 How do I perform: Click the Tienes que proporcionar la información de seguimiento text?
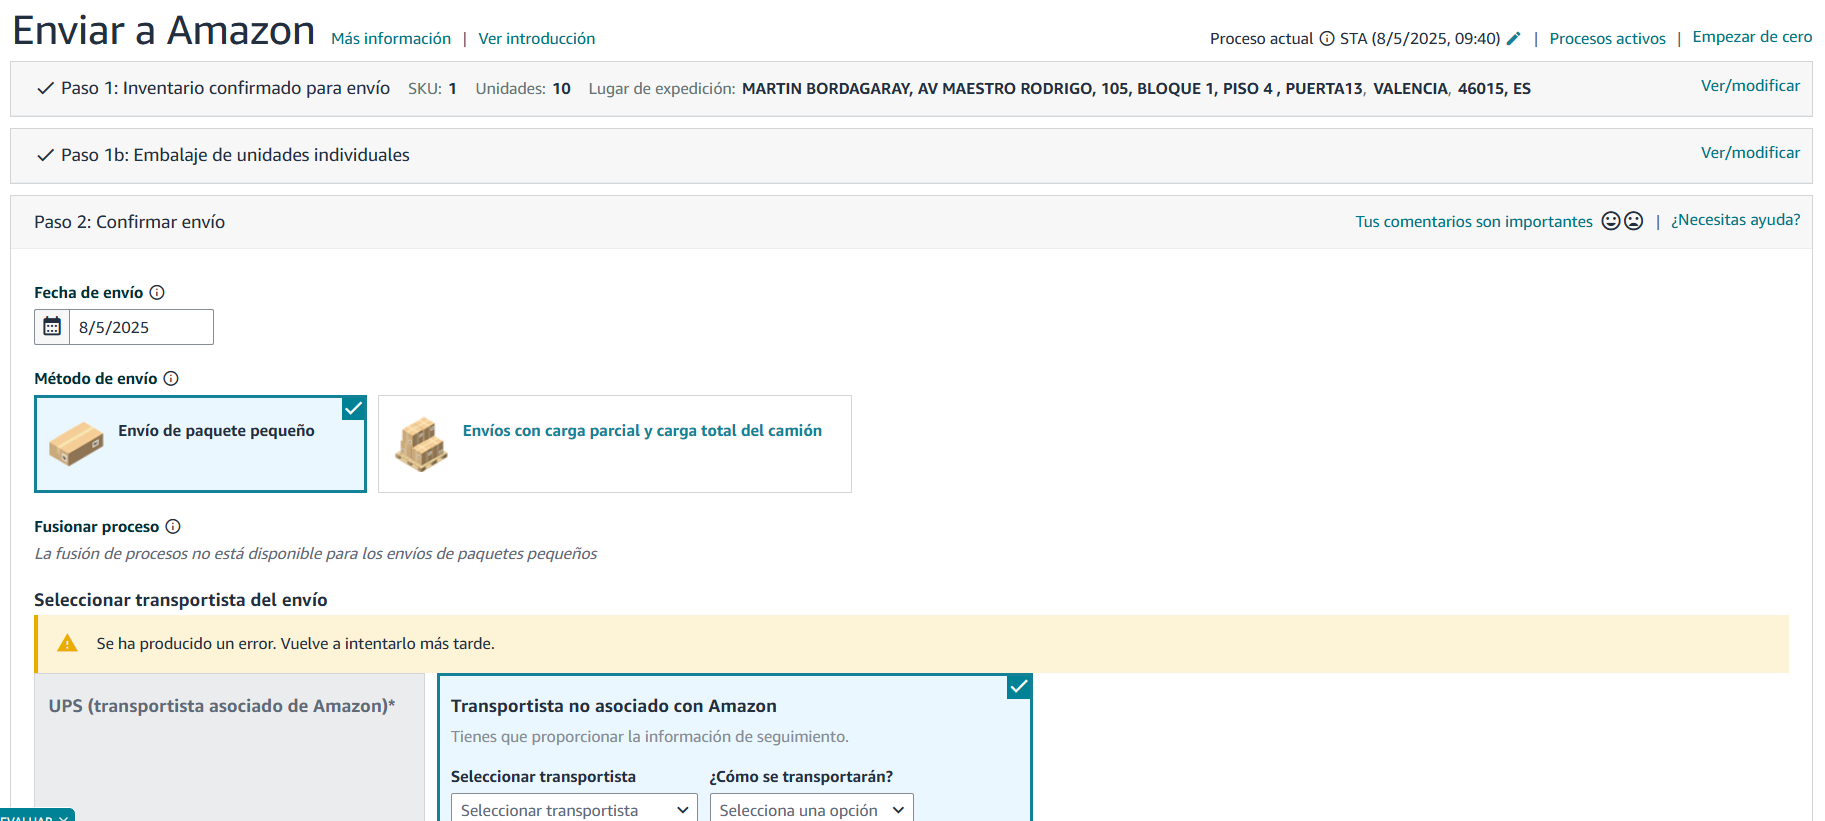point(649,737)
